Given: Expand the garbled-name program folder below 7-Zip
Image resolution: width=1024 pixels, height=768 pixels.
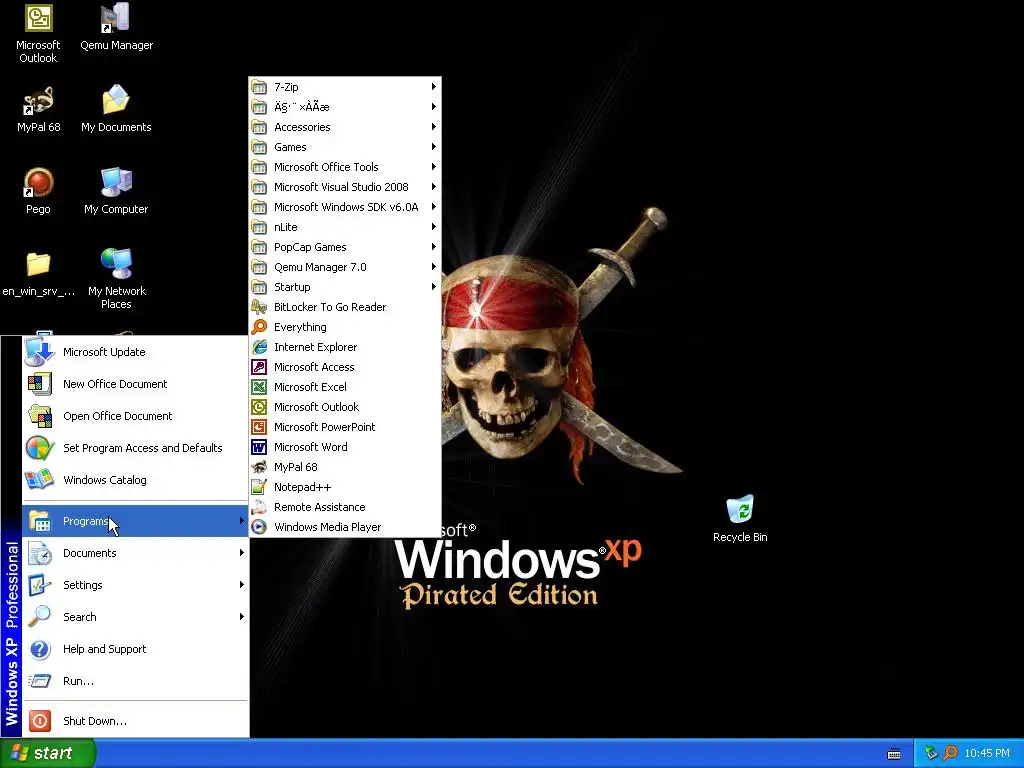Looking at the screenshot, I should click(345, 106).
